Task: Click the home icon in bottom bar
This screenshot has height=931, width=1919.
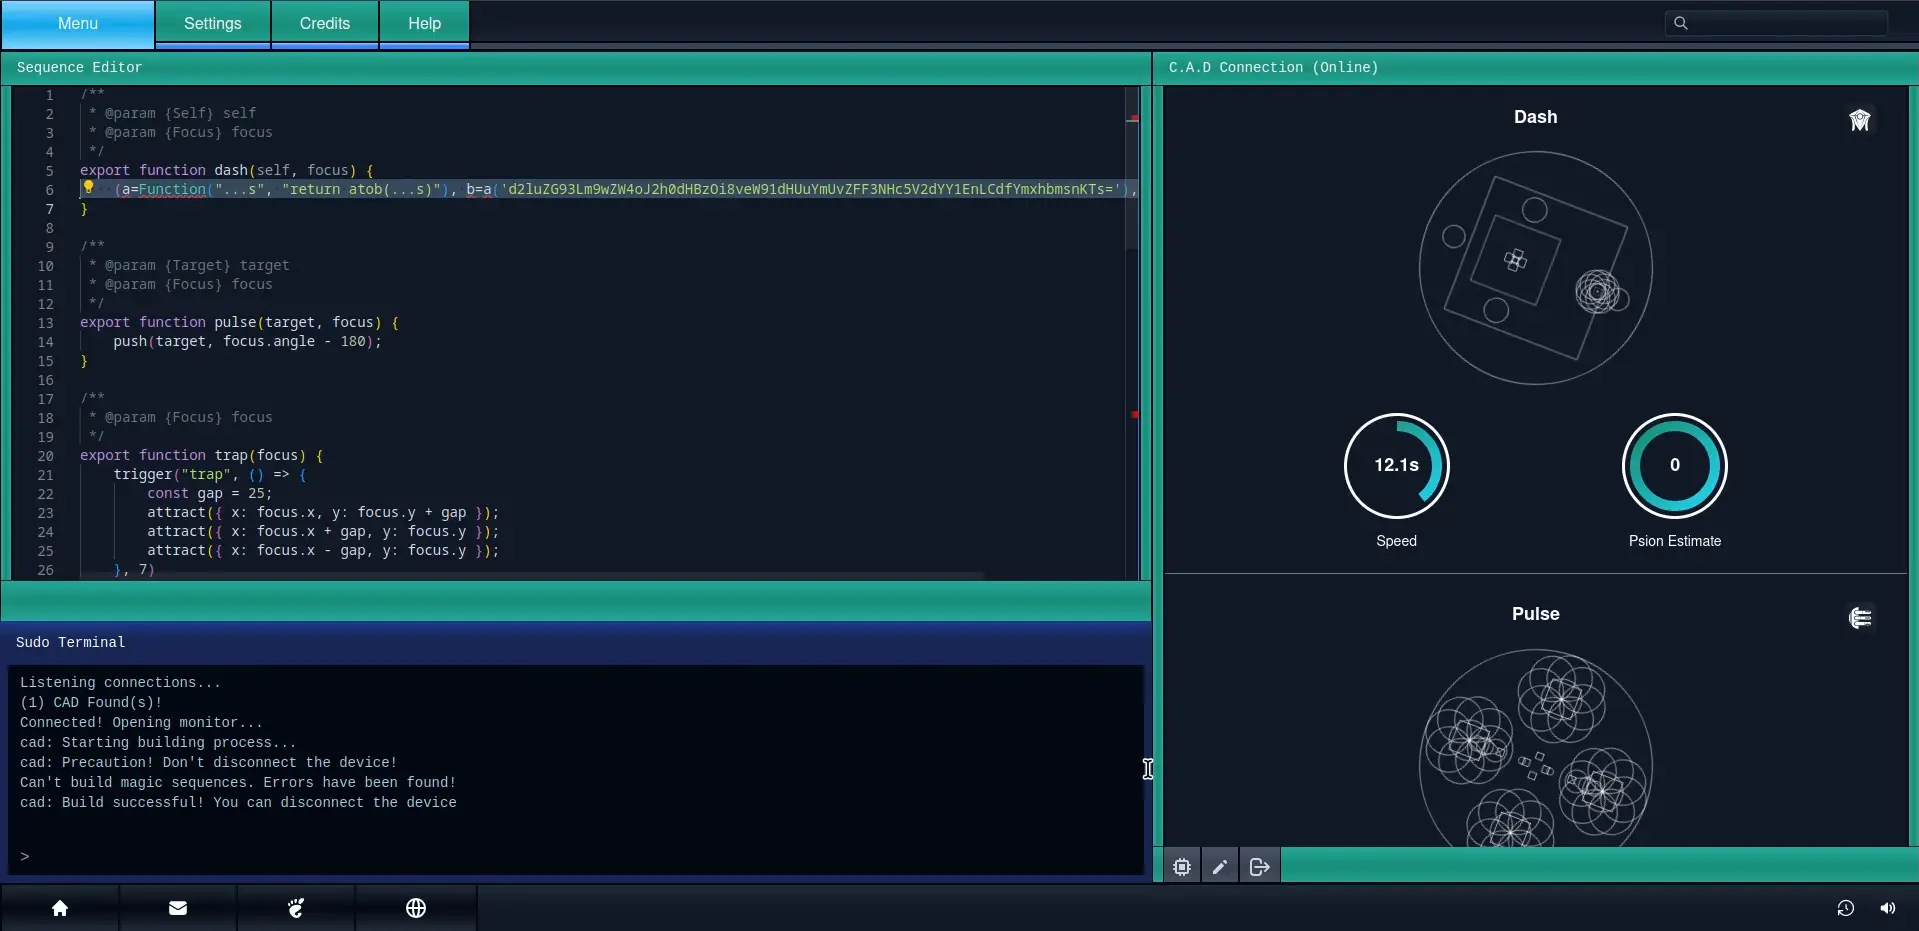Action: 60,908
